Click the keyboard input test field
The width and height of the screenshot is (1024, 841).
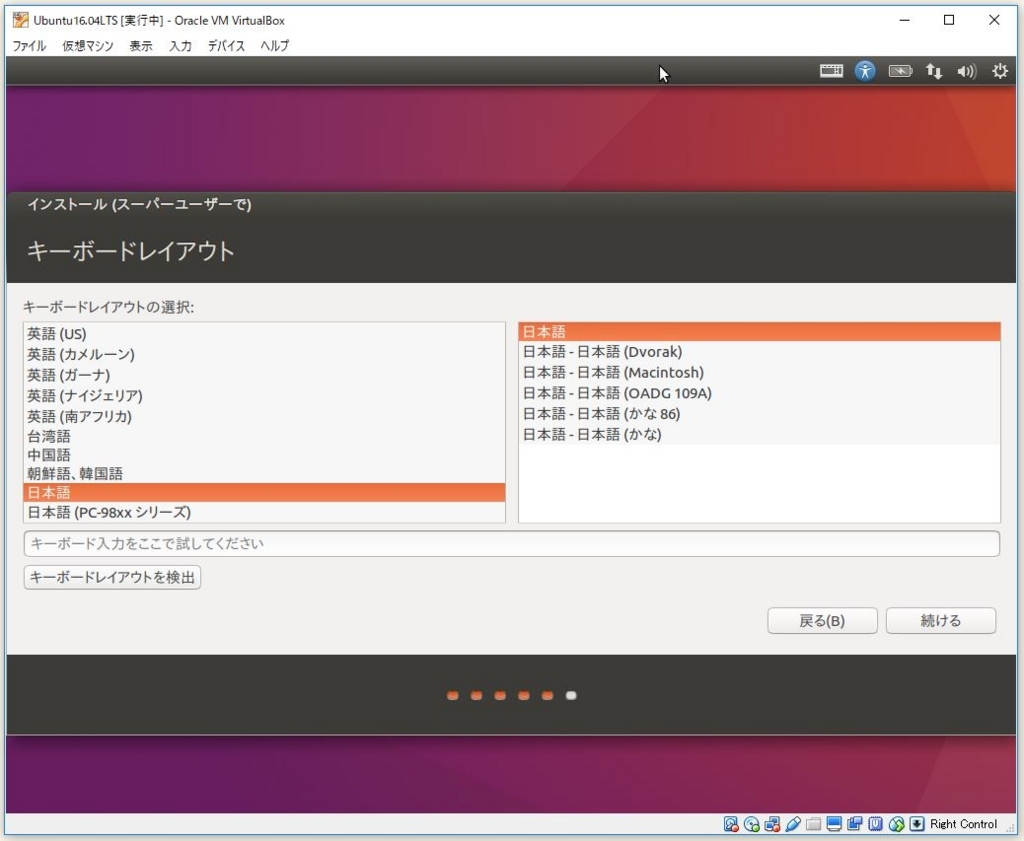[511, 543]
